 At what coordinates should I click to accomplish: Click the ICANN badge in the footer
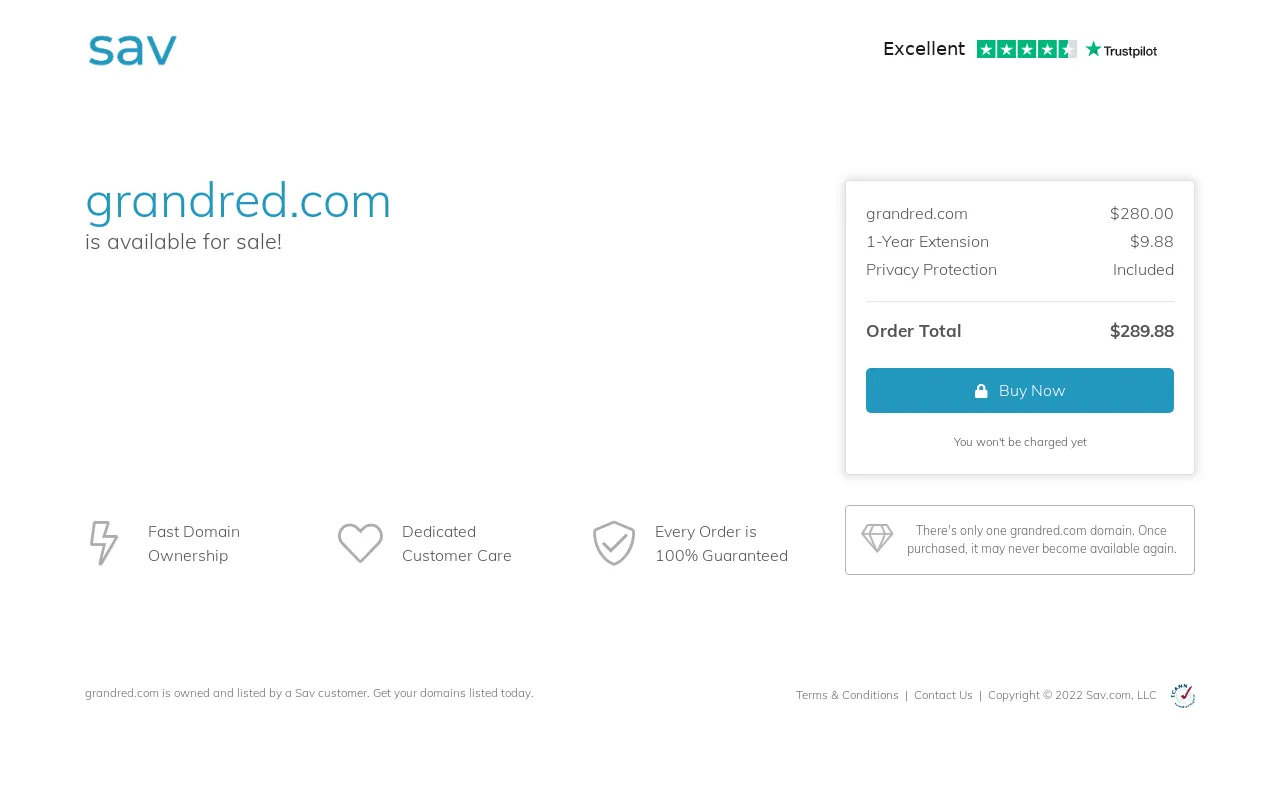pyautogui.click(x=1183, y=695)
